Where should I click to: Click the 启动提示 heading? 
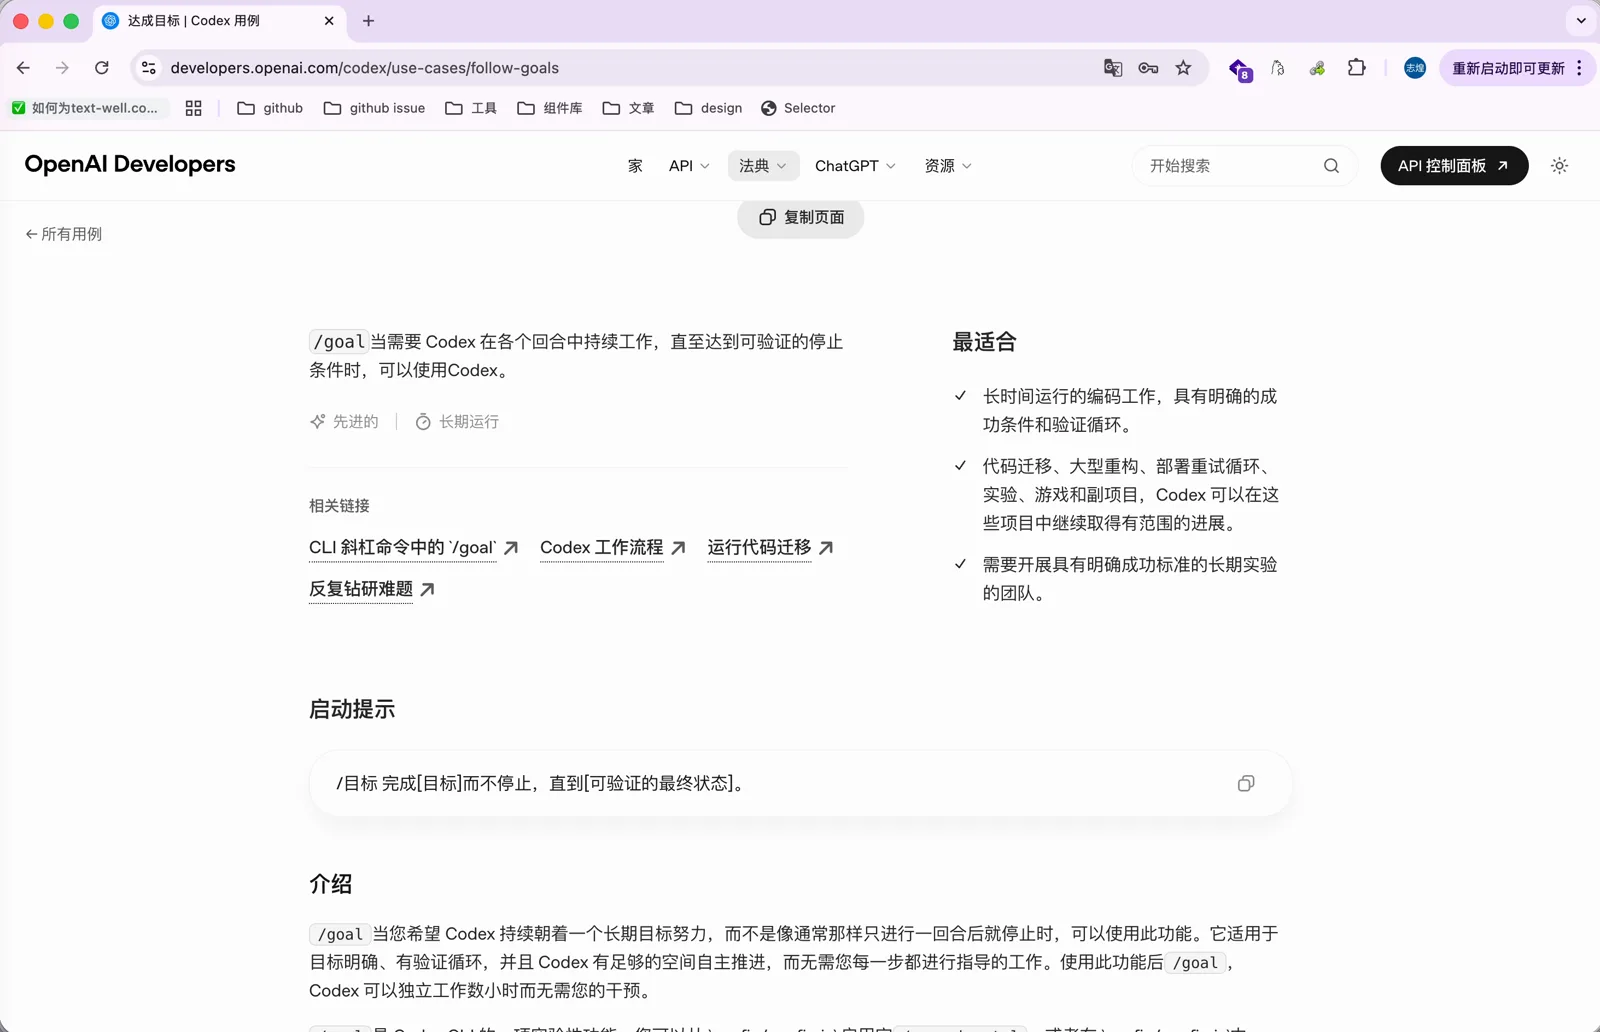click(352, 710)
